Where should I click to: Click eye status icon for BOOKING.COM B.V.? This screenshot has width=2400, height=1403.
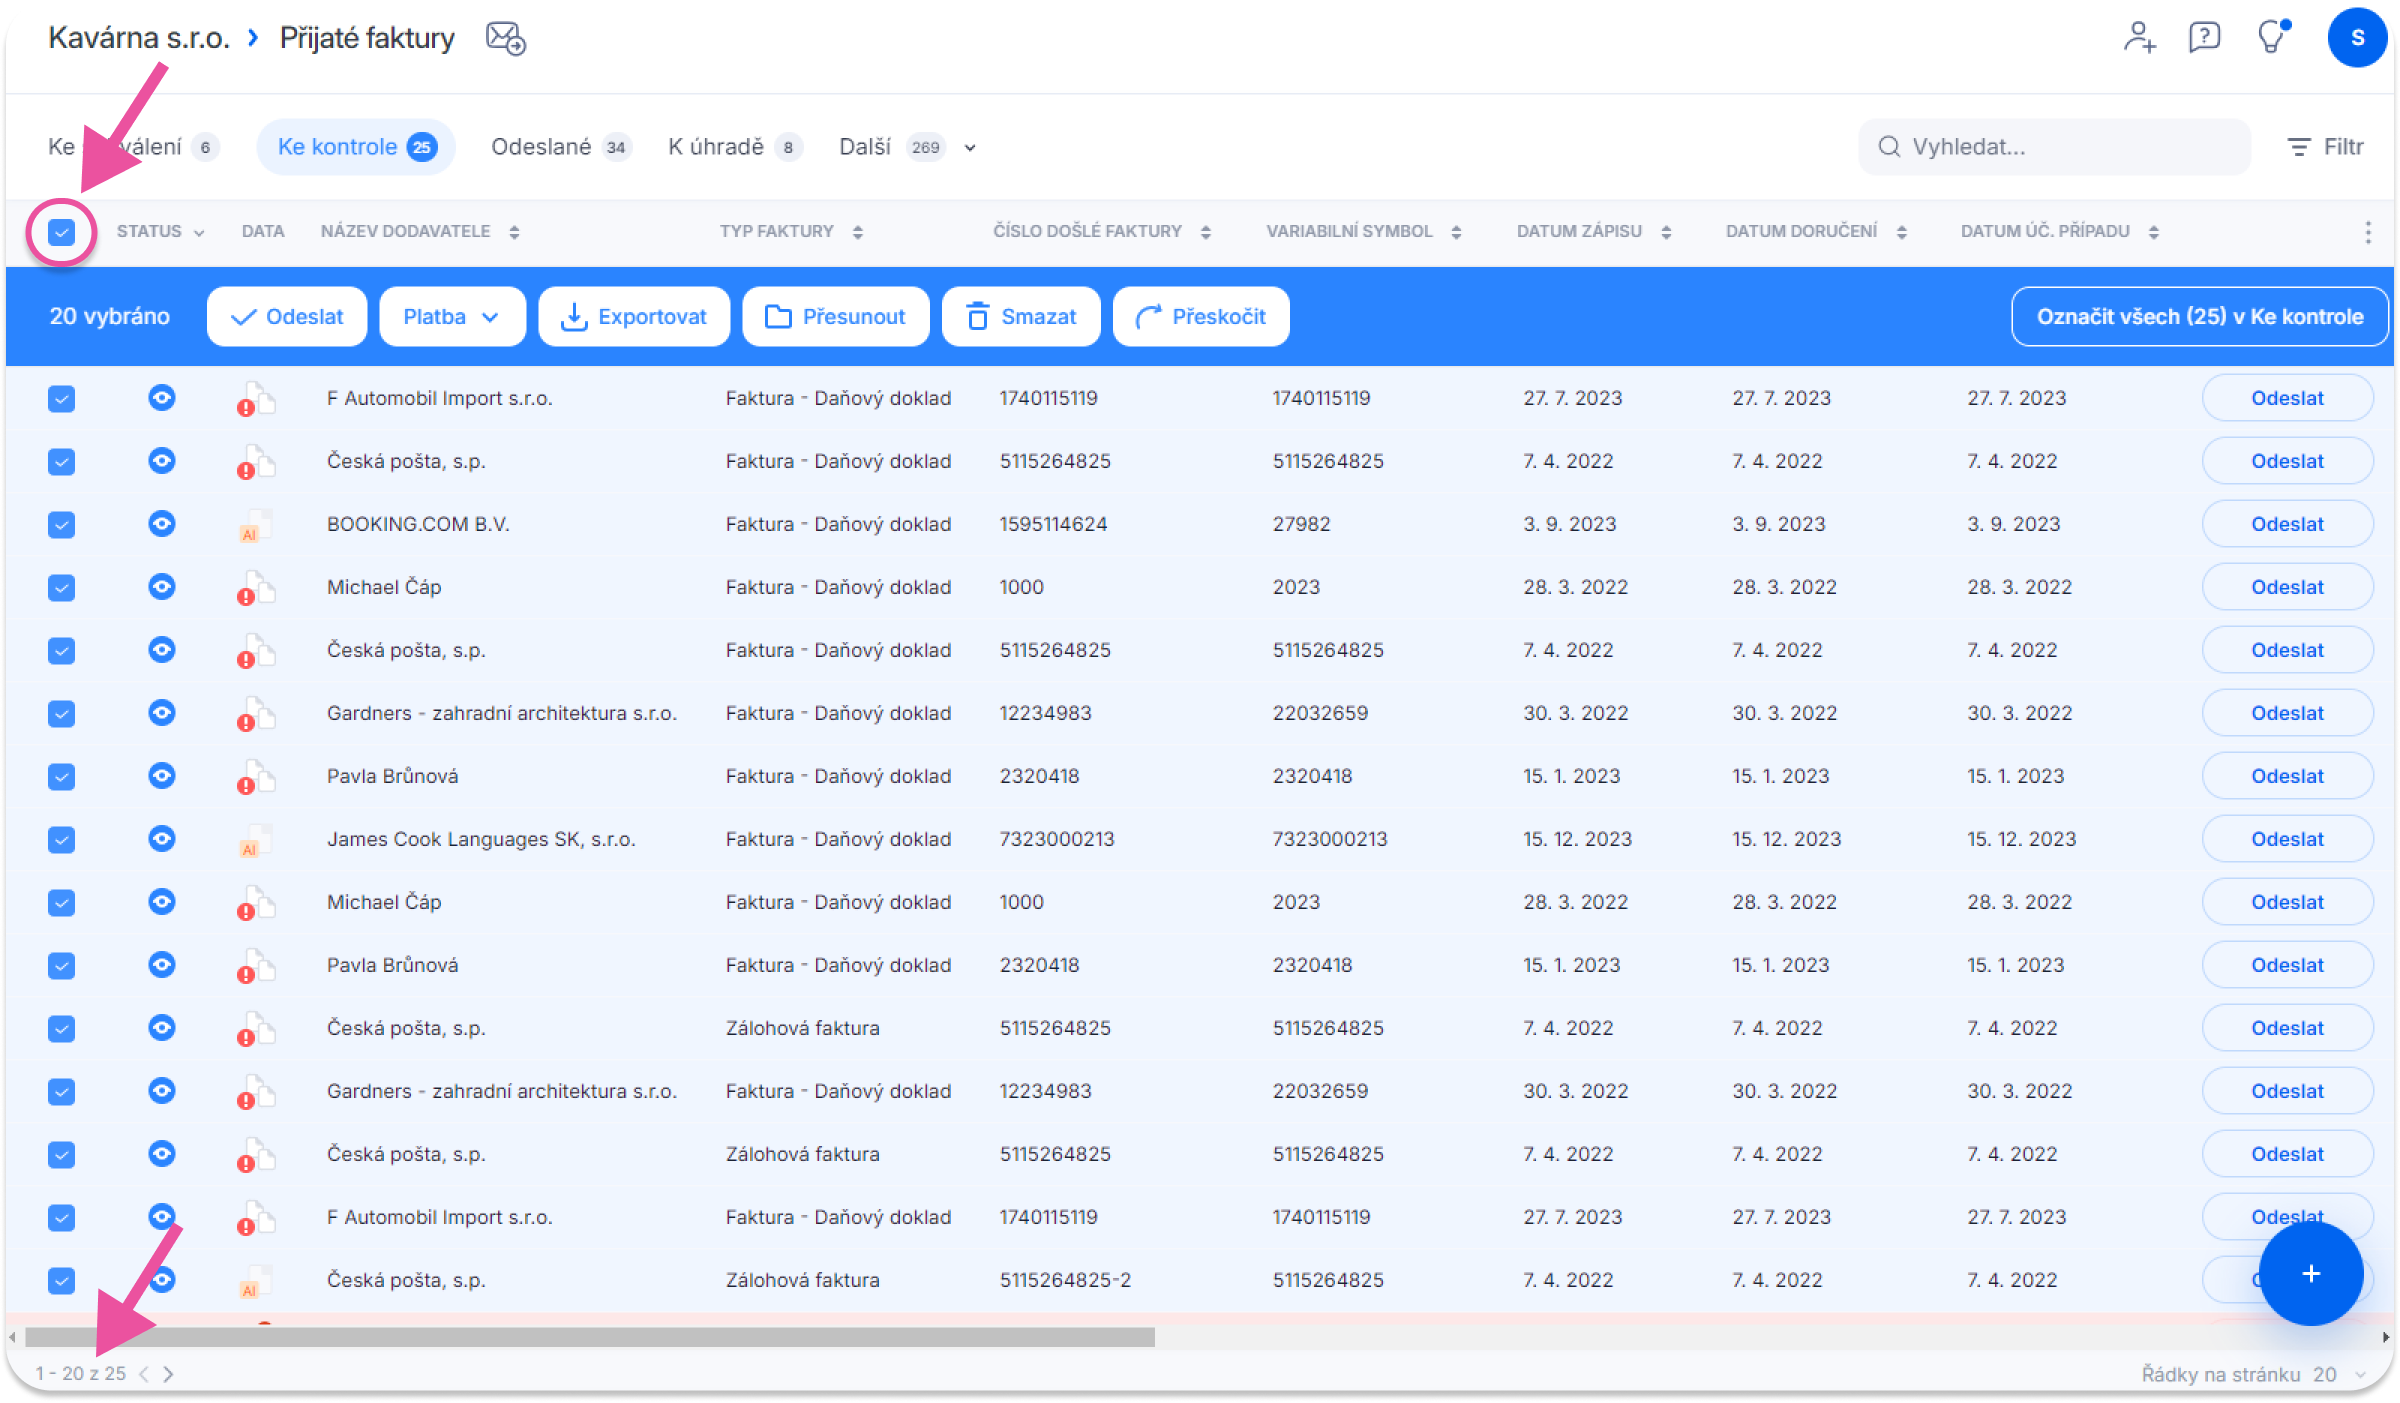coord(161,523)
